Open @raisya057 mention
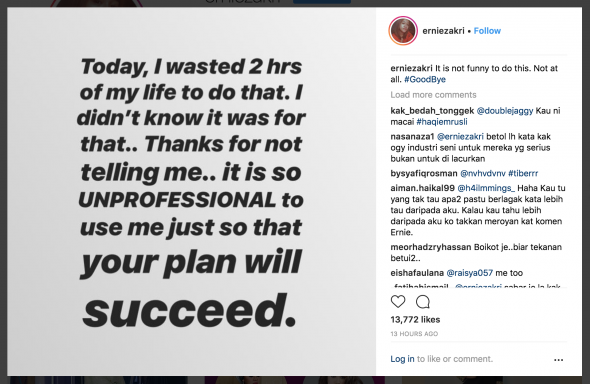 [470, 273]
